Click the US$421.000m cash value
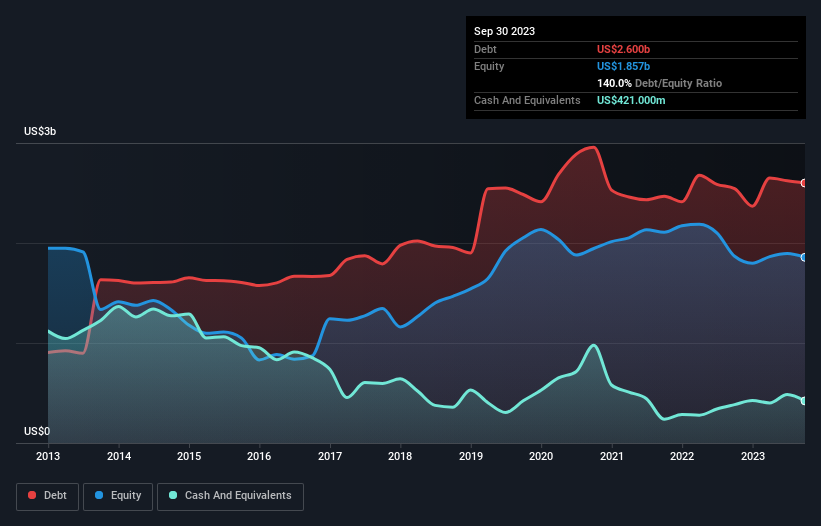The height and width of the screenshot is (526, 821). [x=631, y=100]
